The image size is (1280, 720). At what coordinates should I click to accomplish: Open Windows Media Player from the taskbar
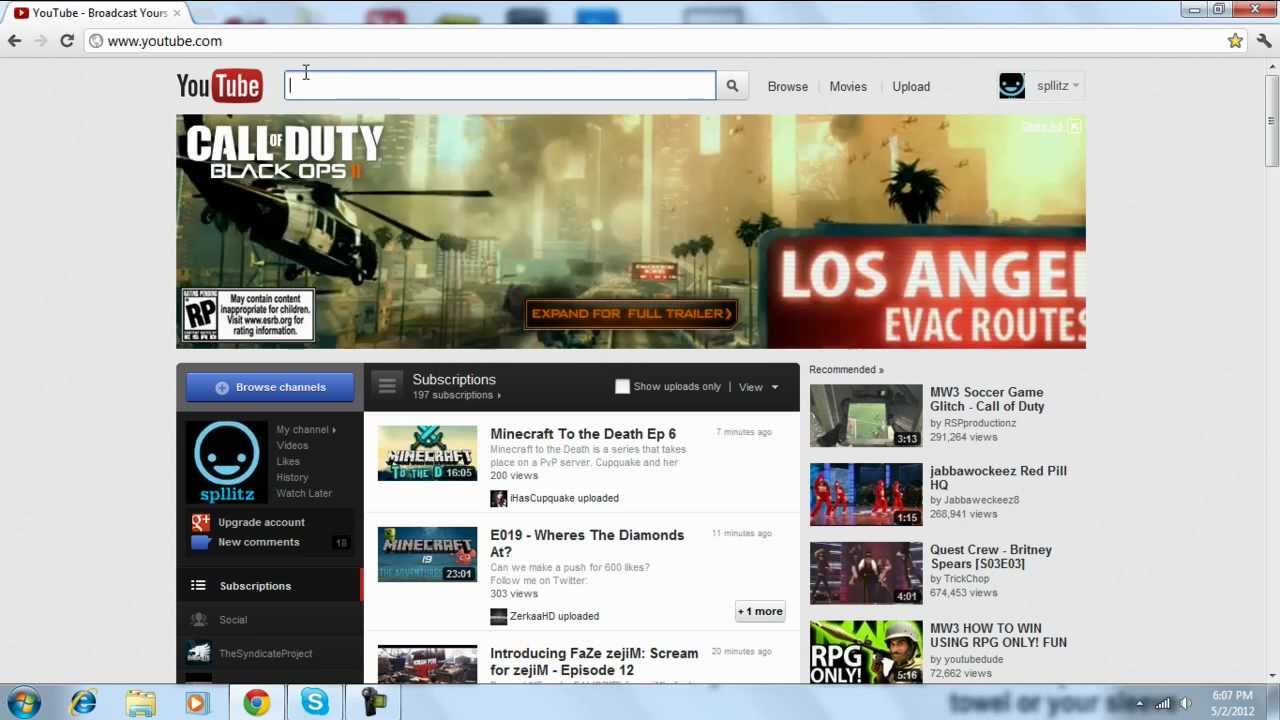196,703
